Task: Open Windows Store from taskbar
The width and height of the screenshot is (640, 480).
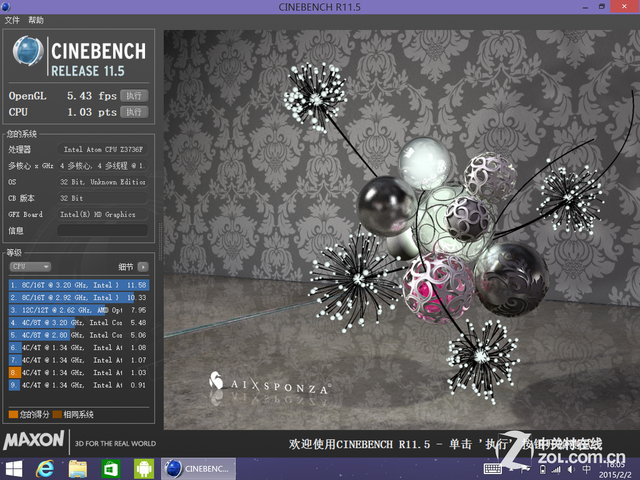Action: tap(111, 469)
